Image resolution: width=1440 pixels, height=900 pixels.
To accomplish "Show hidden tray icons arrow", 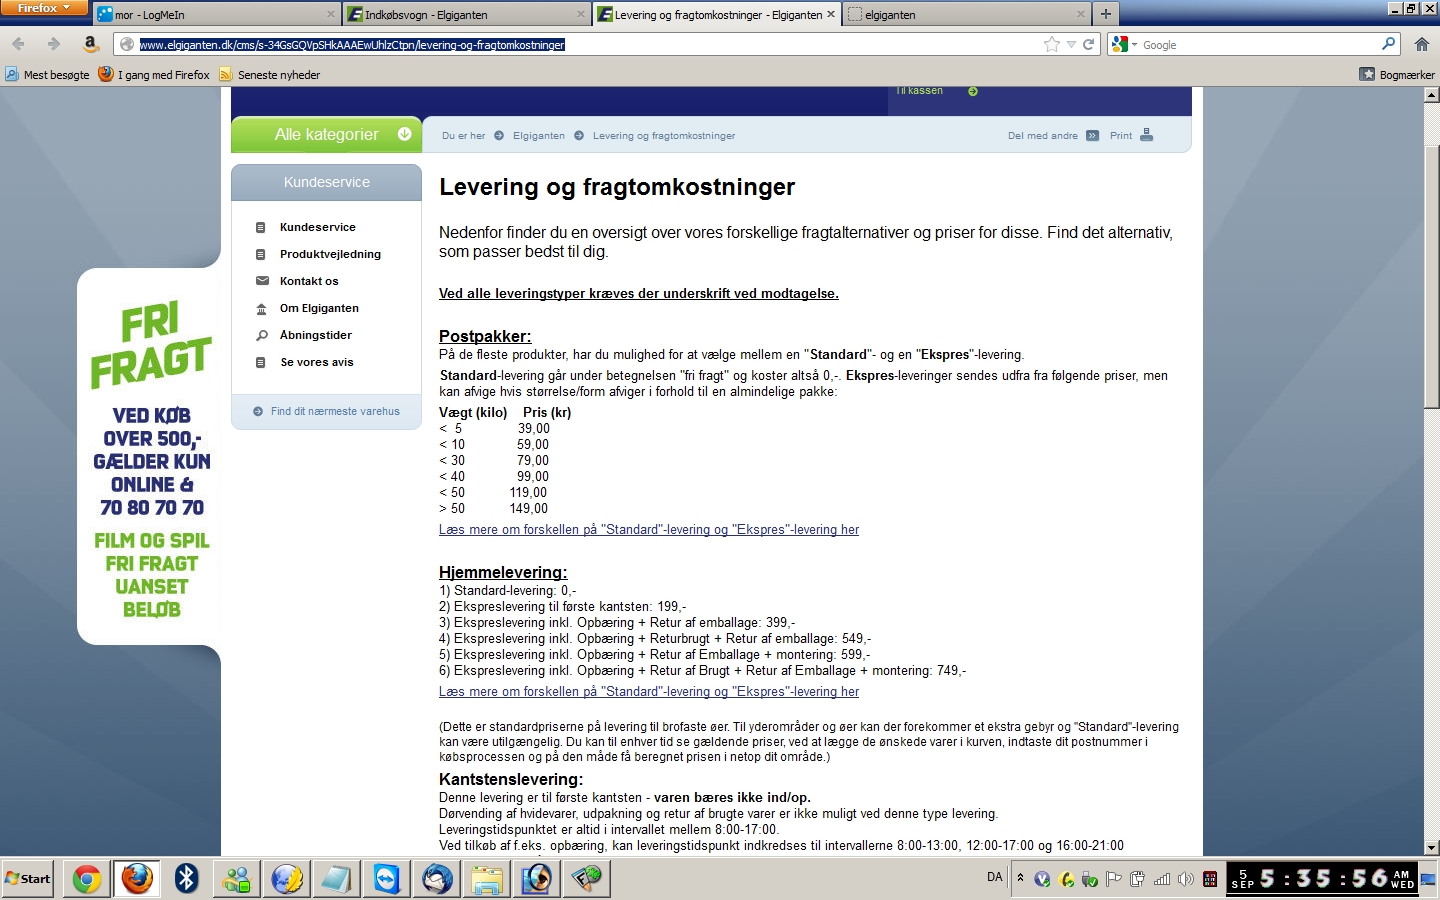I will (1020, 878).
